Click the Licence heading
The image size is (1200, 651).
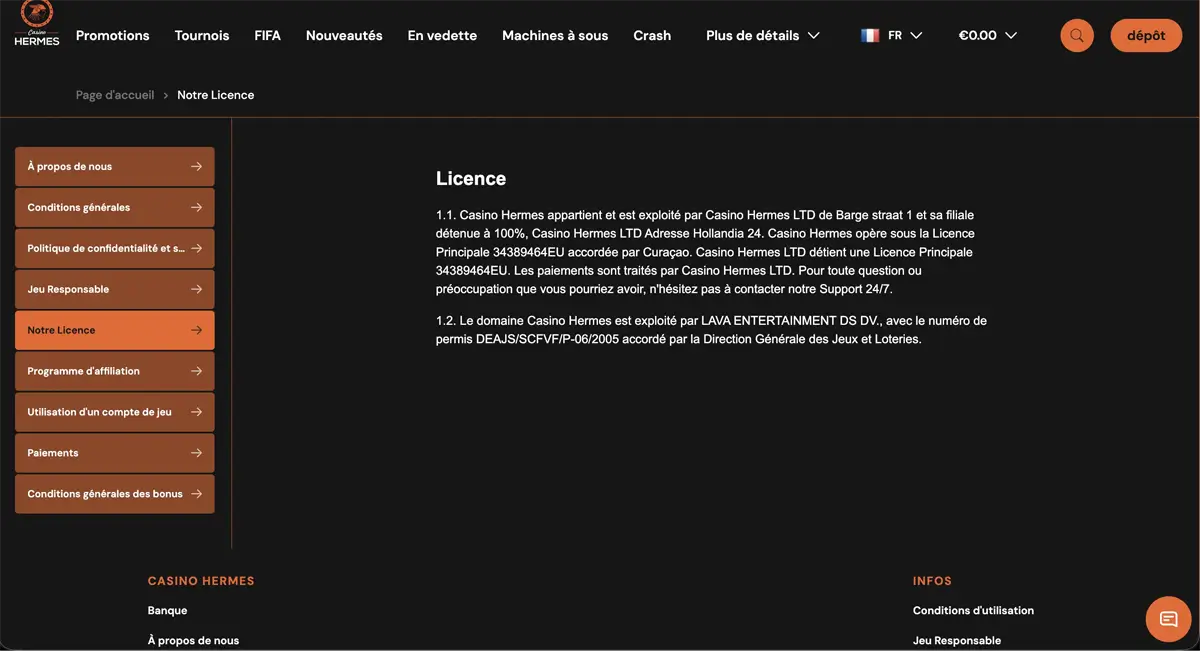click(x=471, y=179)
